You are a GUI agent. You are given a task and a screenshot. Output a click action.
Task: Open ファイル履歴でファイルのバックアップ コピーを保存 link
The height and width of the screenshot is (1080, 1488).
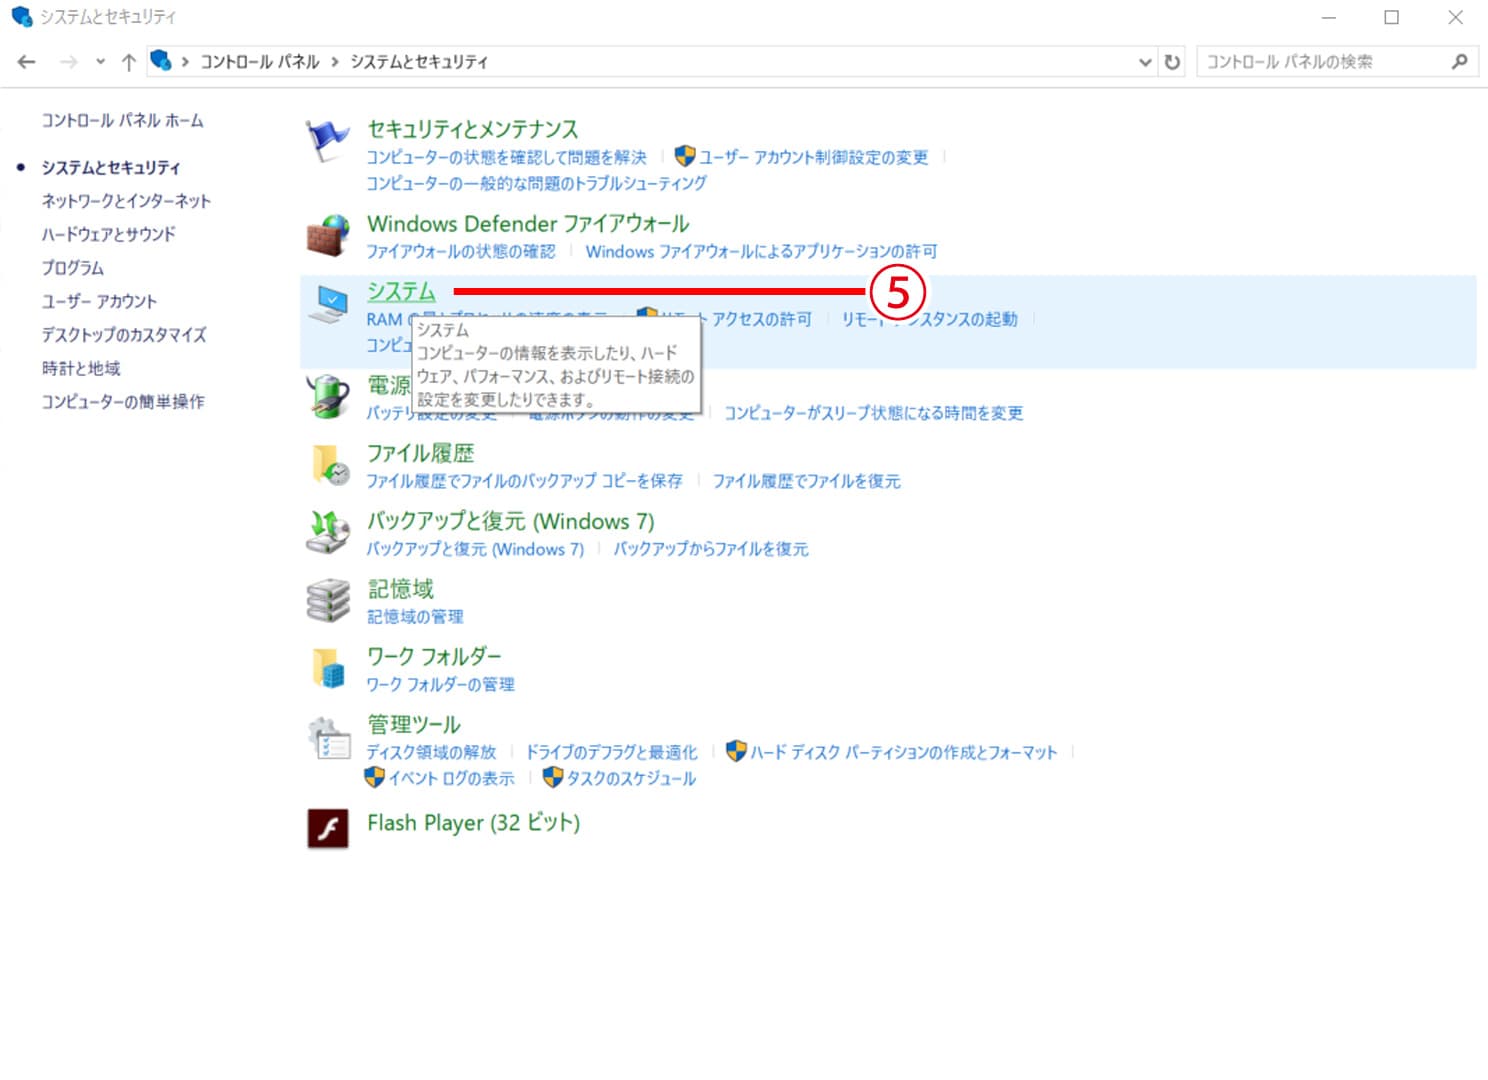point(524,481)
